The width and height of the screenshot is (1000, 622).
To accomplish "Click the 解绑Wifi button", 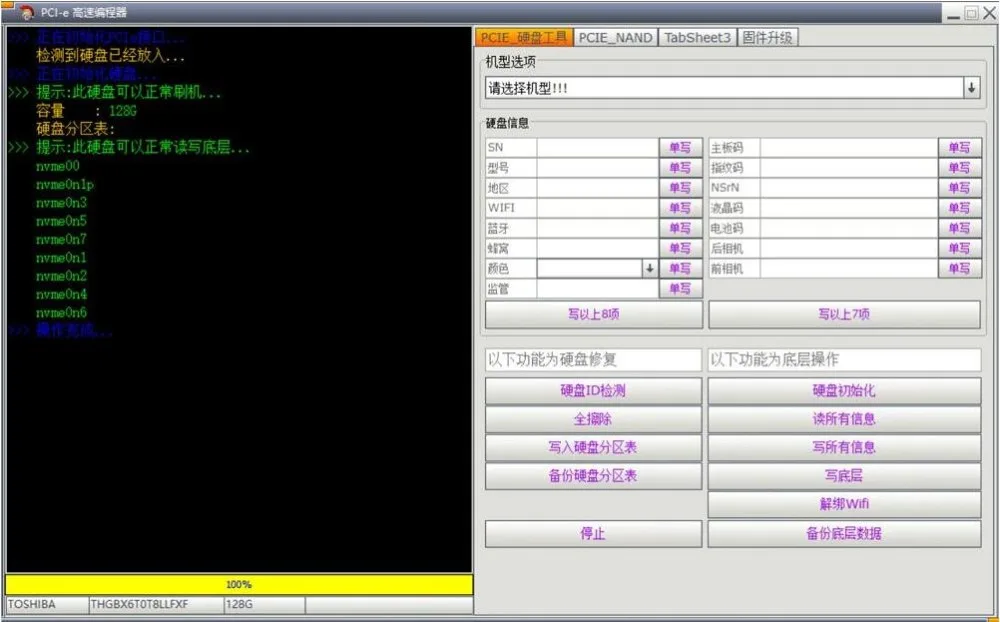I will pos(844,504).
